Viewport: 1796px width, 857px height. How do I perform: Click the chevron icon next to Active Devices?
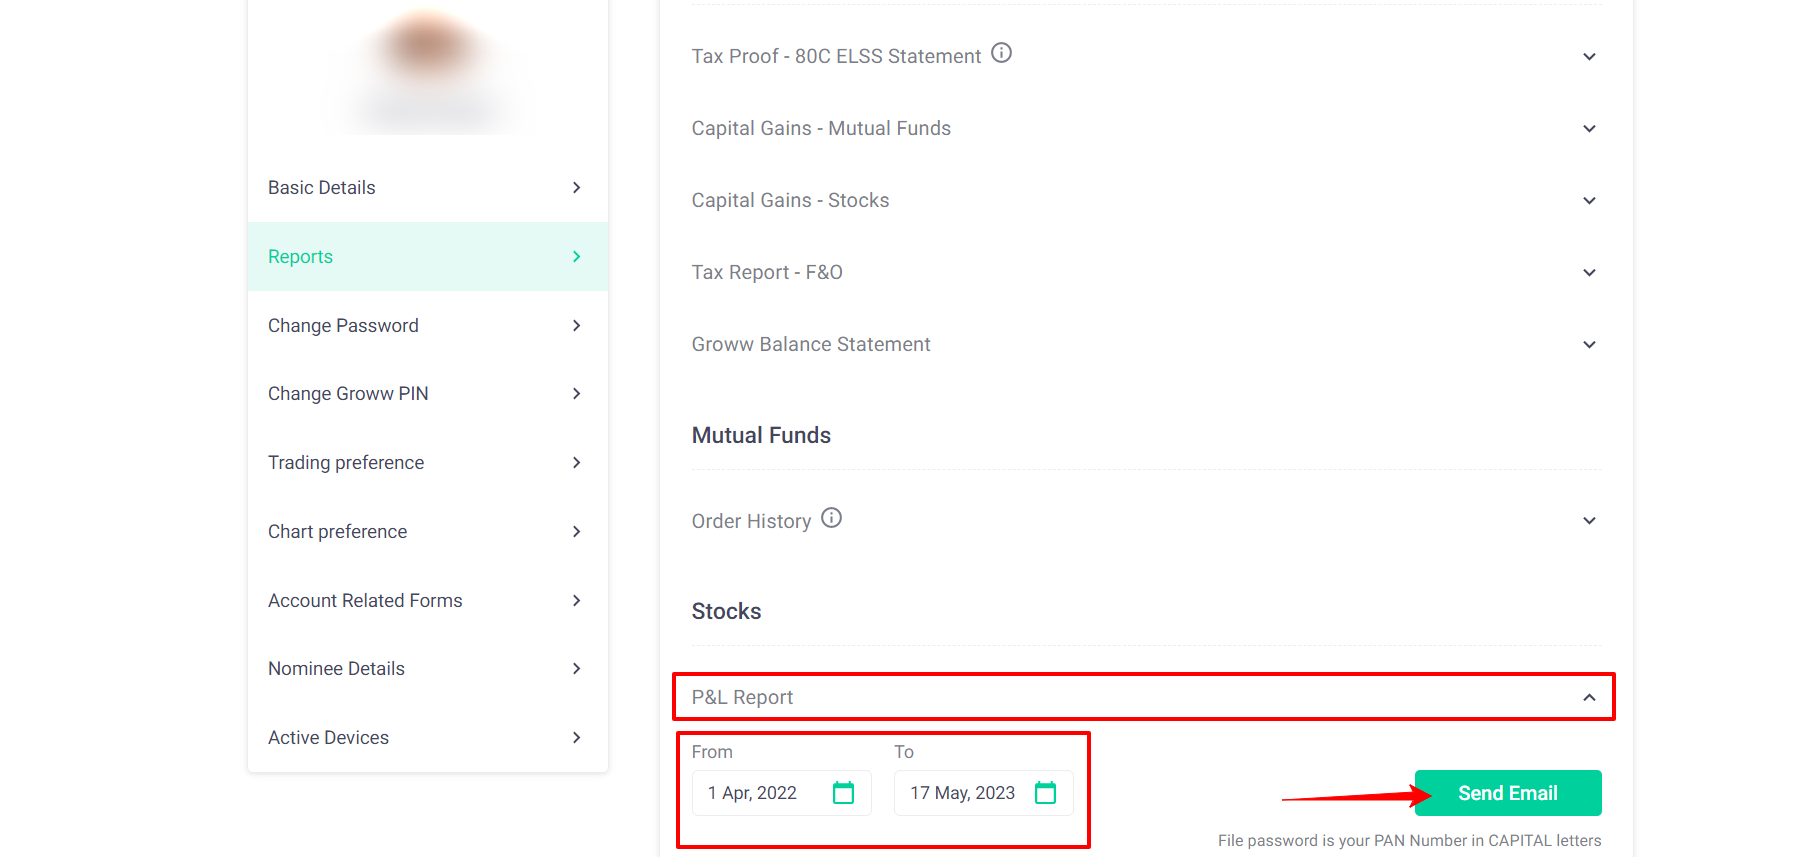577,738
